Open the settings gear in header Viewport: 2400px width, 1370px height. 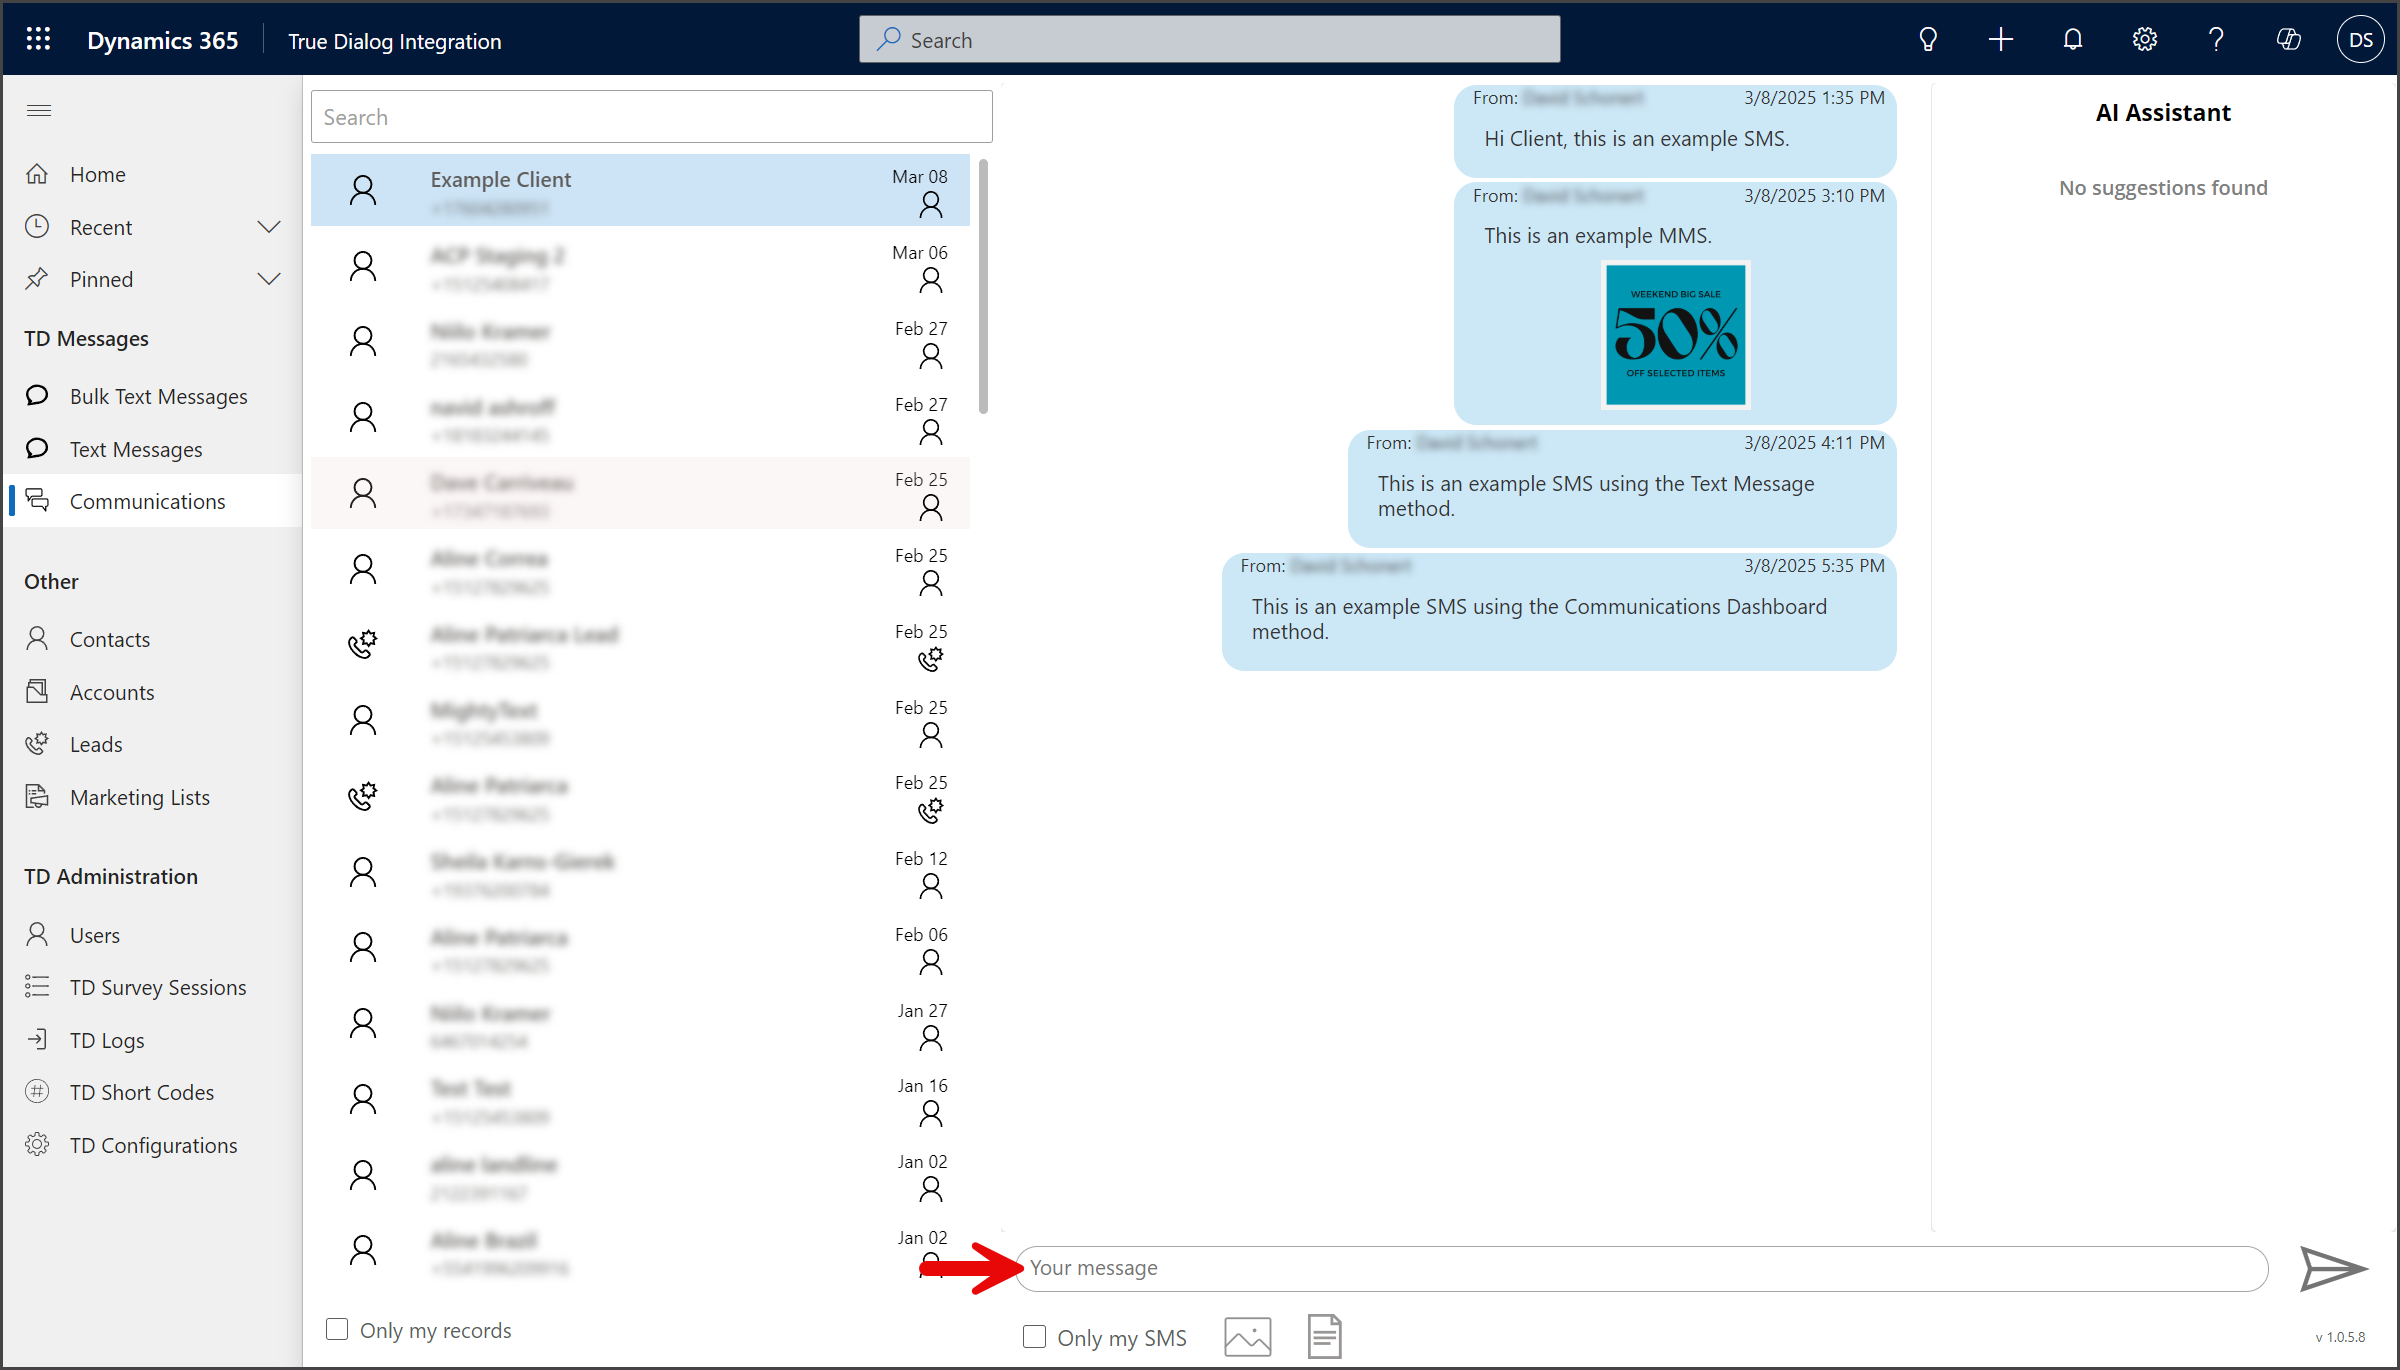click(2145, 40)
